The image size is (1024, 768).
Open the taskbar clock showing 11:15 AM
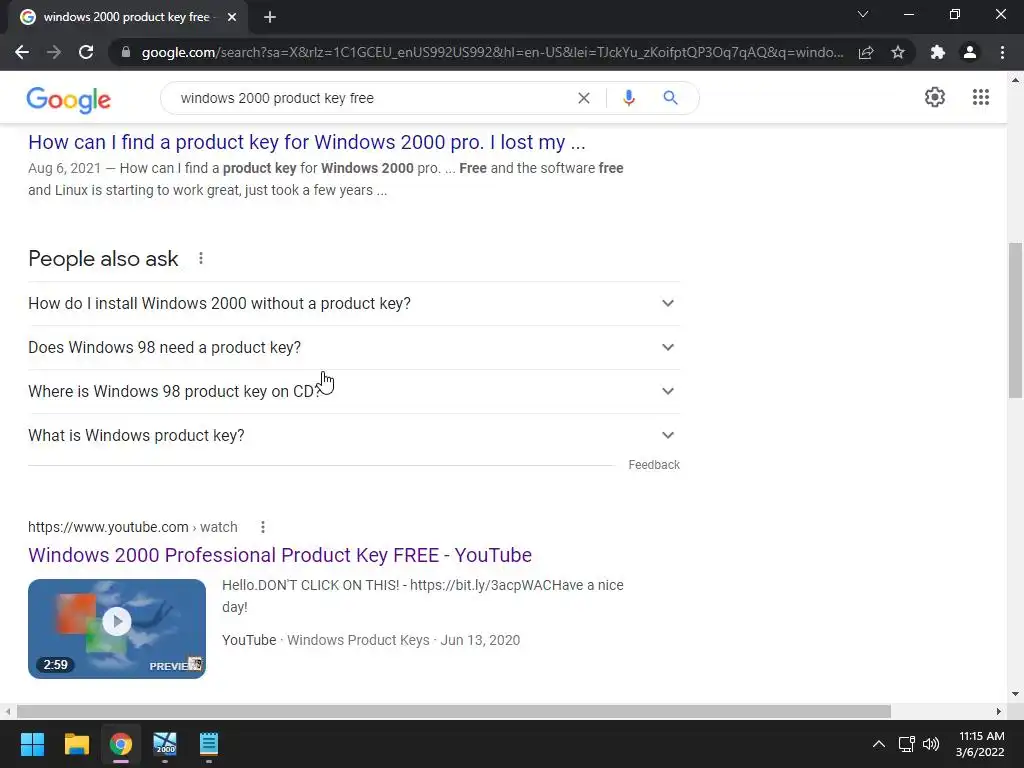(x=980, y=744)
